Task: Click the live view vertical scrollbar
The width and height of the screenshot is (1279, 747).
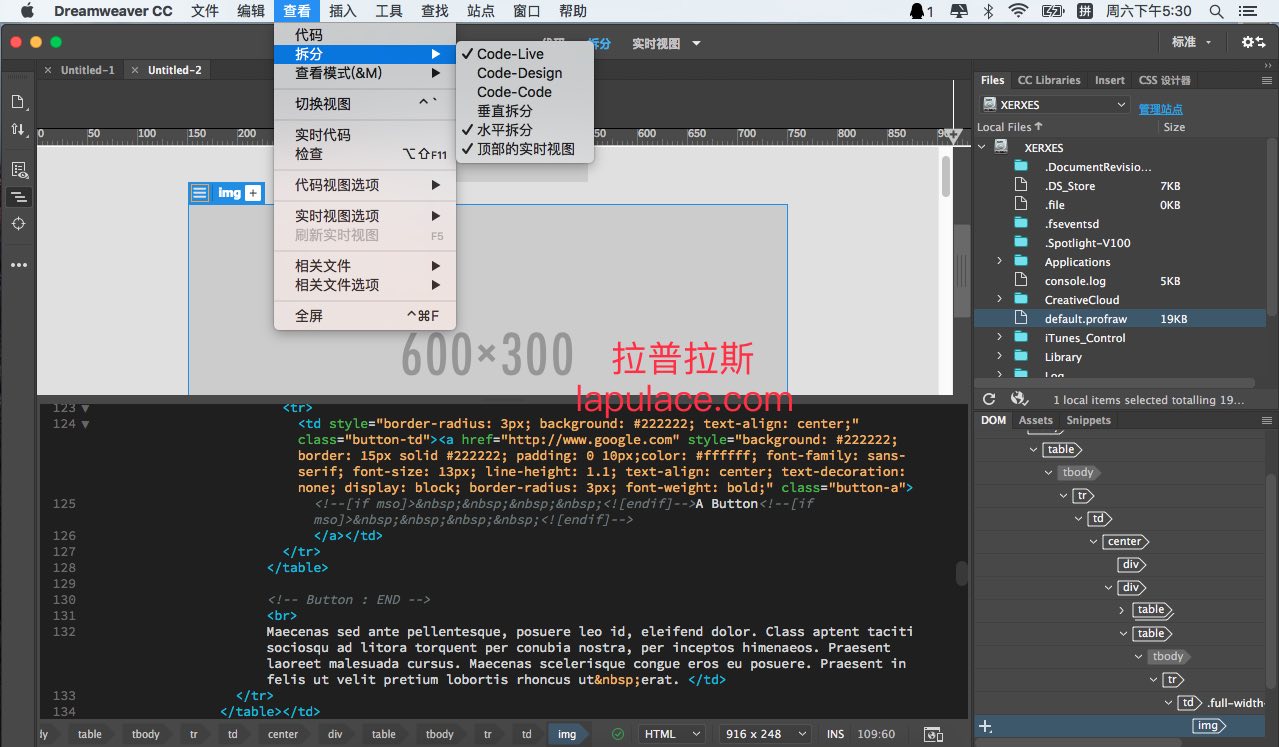Action: point(946,177)
